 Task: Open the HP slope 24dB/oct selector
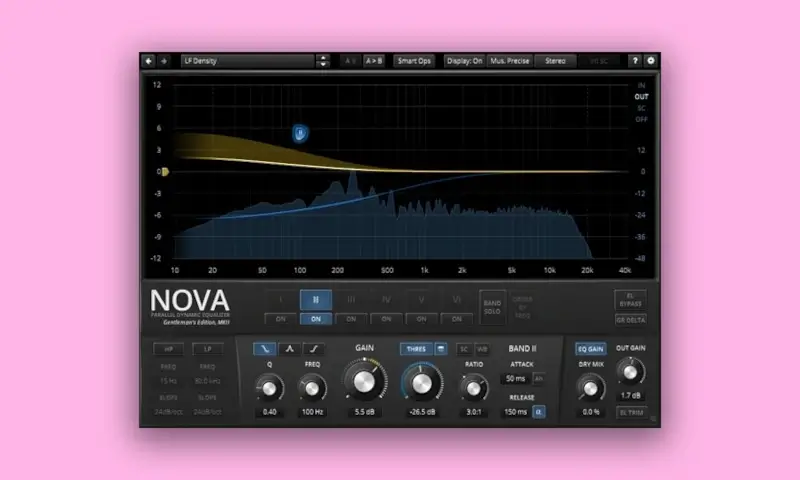click(168, 412)
